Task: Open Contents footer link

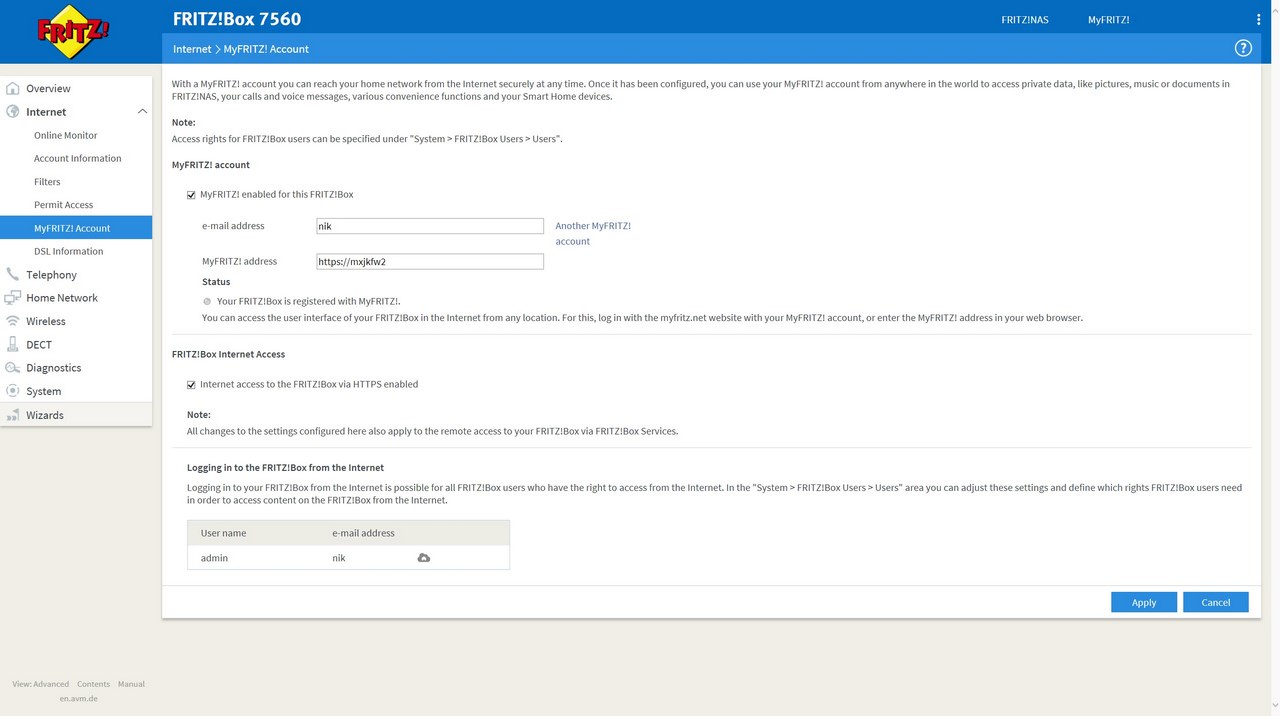Action: (x=94, y=684)
